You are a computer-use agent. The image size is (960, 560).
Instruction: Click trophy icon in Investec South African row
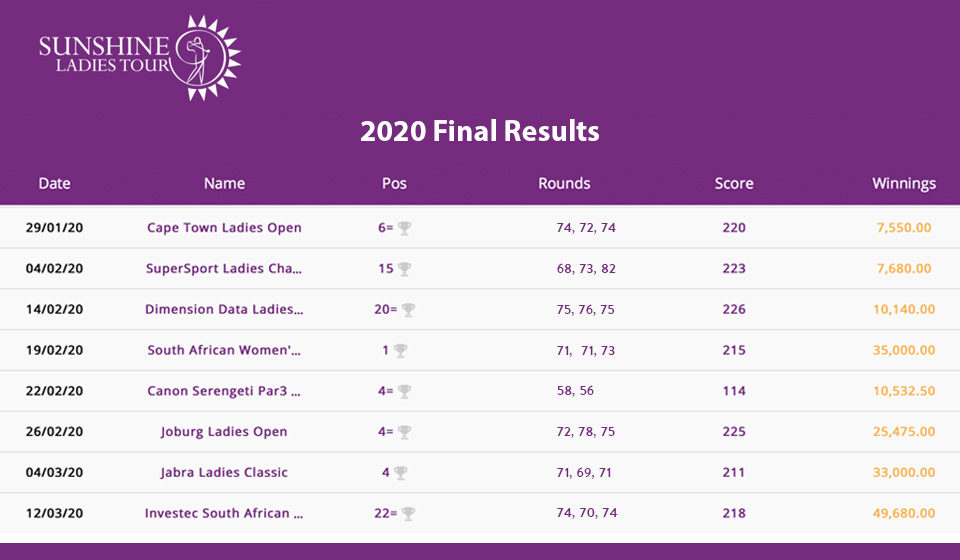click(408, 513)
